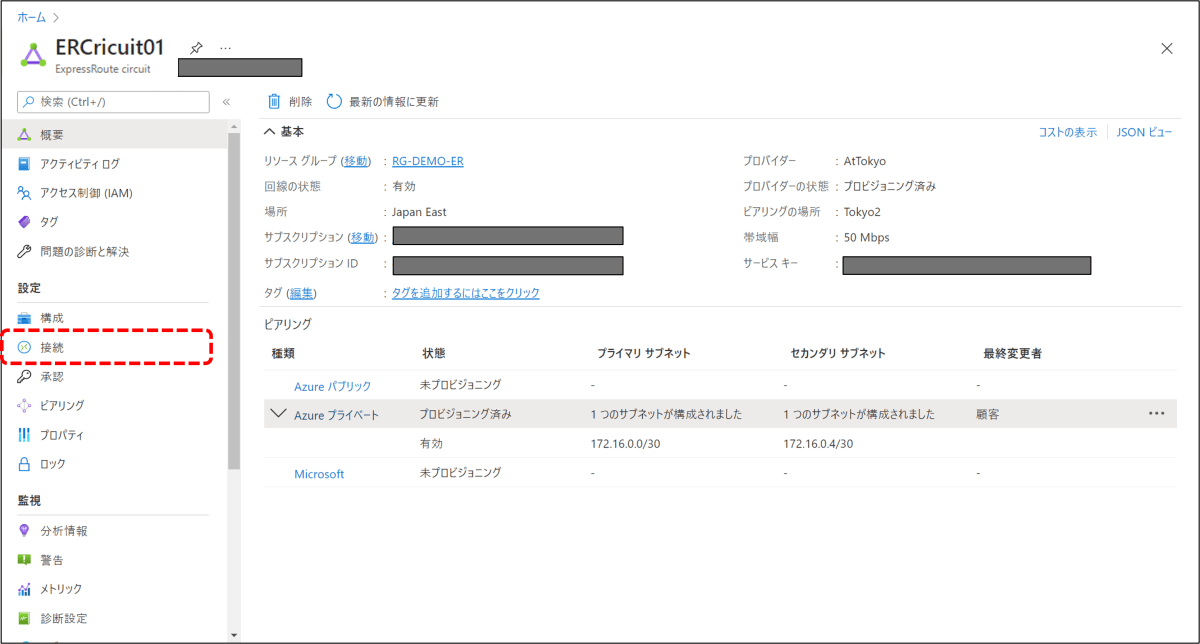Open the 概要 menu item
Viewport: 1200px width, 644px height.
click(114, 135)
